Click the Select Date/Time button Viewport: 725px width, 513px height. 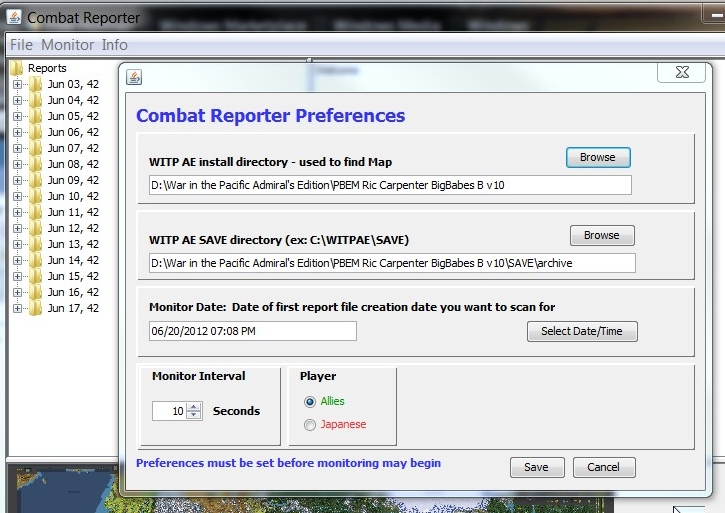point(582,331)
